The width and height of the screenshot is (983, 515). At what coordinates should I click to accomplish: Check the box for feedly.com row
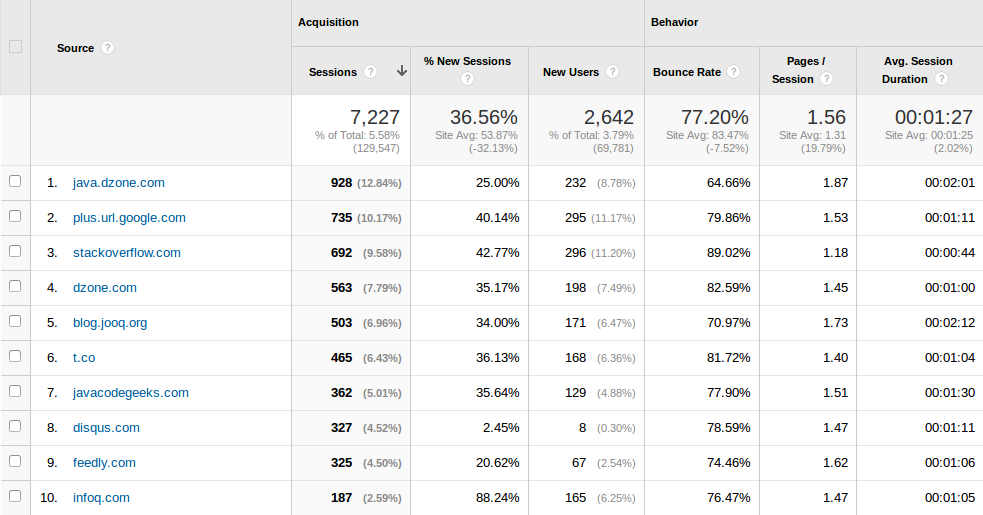click(x=15, y=462)
